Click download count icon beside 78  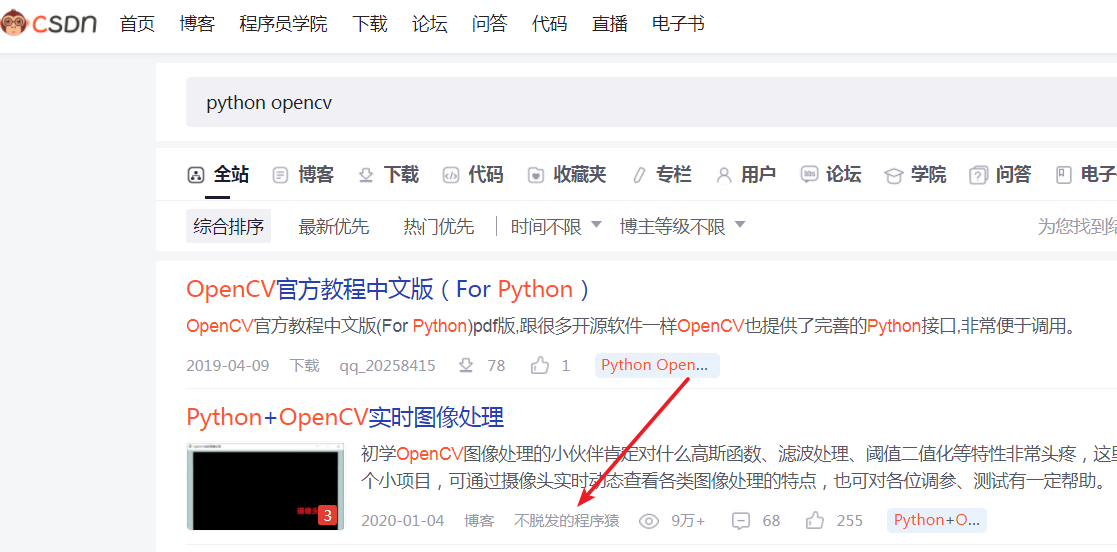[x=467, y=366]
